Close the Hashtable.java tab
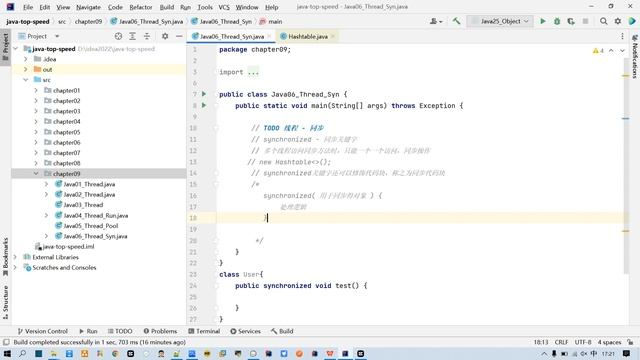The height and width of the screenshot is (360, 640). 333,36
